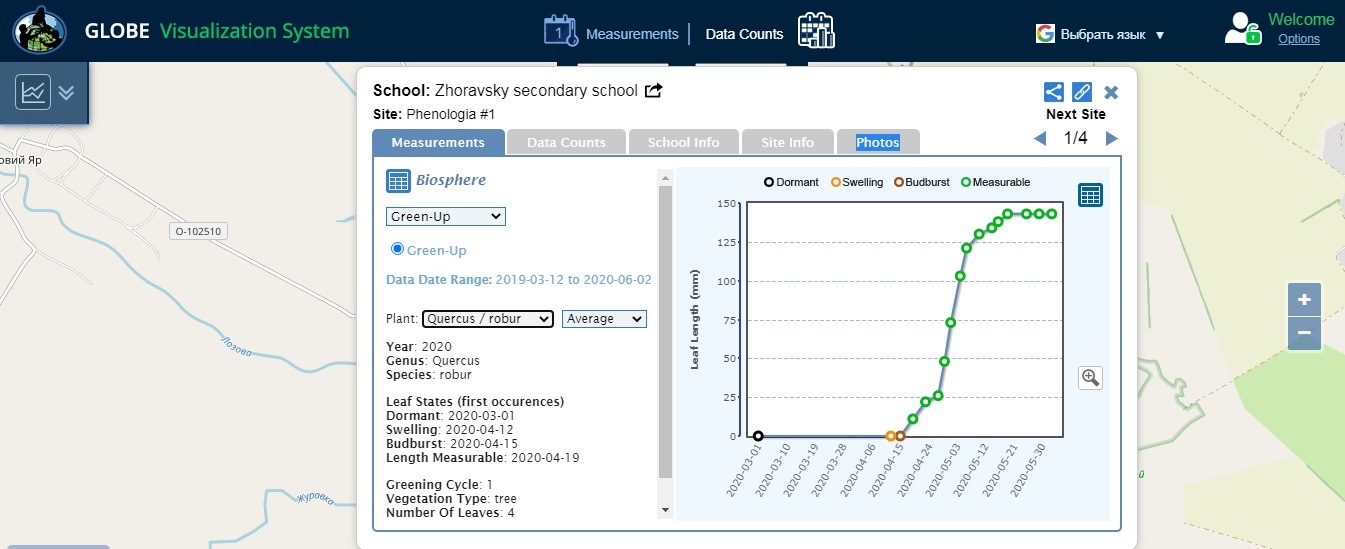Image resolution: width=1345 pixels, height=549 pixels.
Task: Select the Green-Up radio button
Action: [397, 249]
